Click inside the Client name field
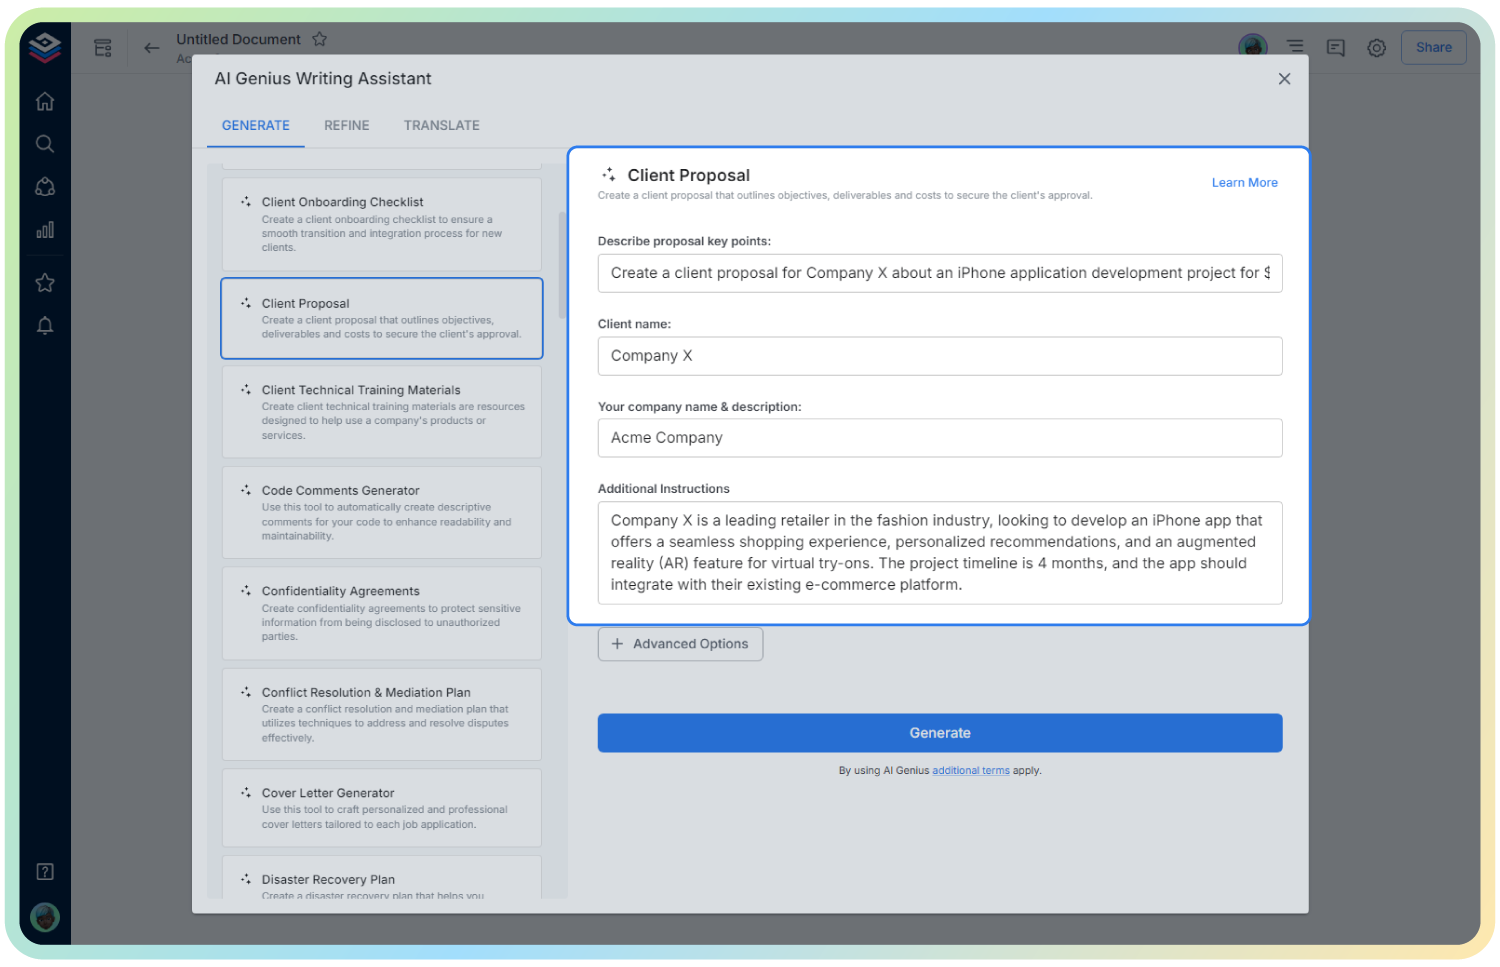The width and height of the screenshot is (1500, 967). pyautogui.click(x=939, y=356)
